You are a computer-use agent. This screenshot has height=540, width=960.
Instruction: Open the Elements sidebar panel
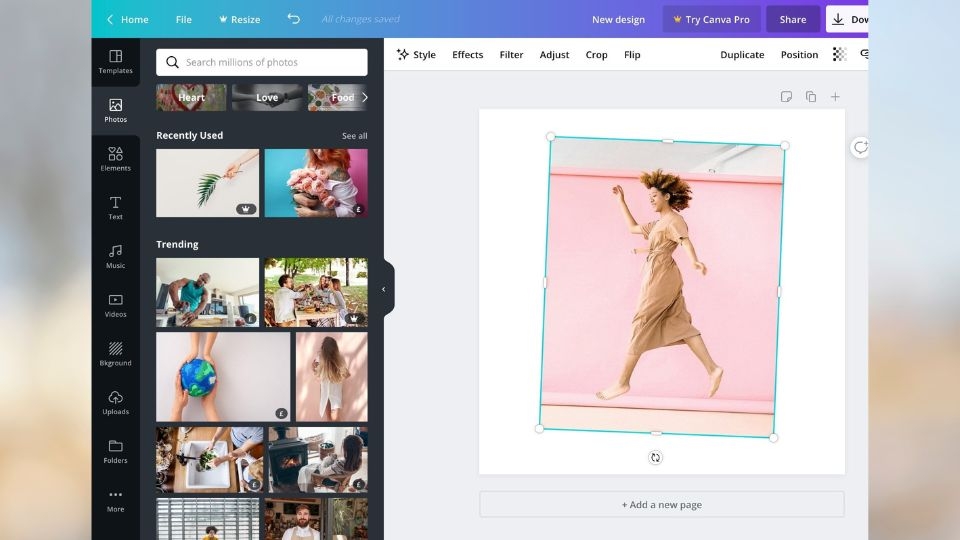pos(116,159)
